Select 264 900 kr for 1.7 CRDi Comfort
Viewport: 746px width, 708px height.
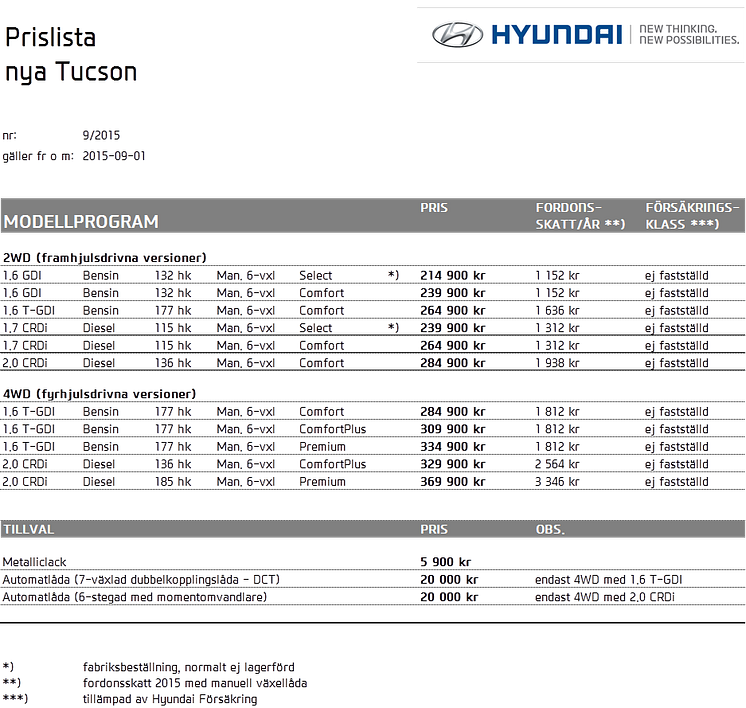point(452,345)
